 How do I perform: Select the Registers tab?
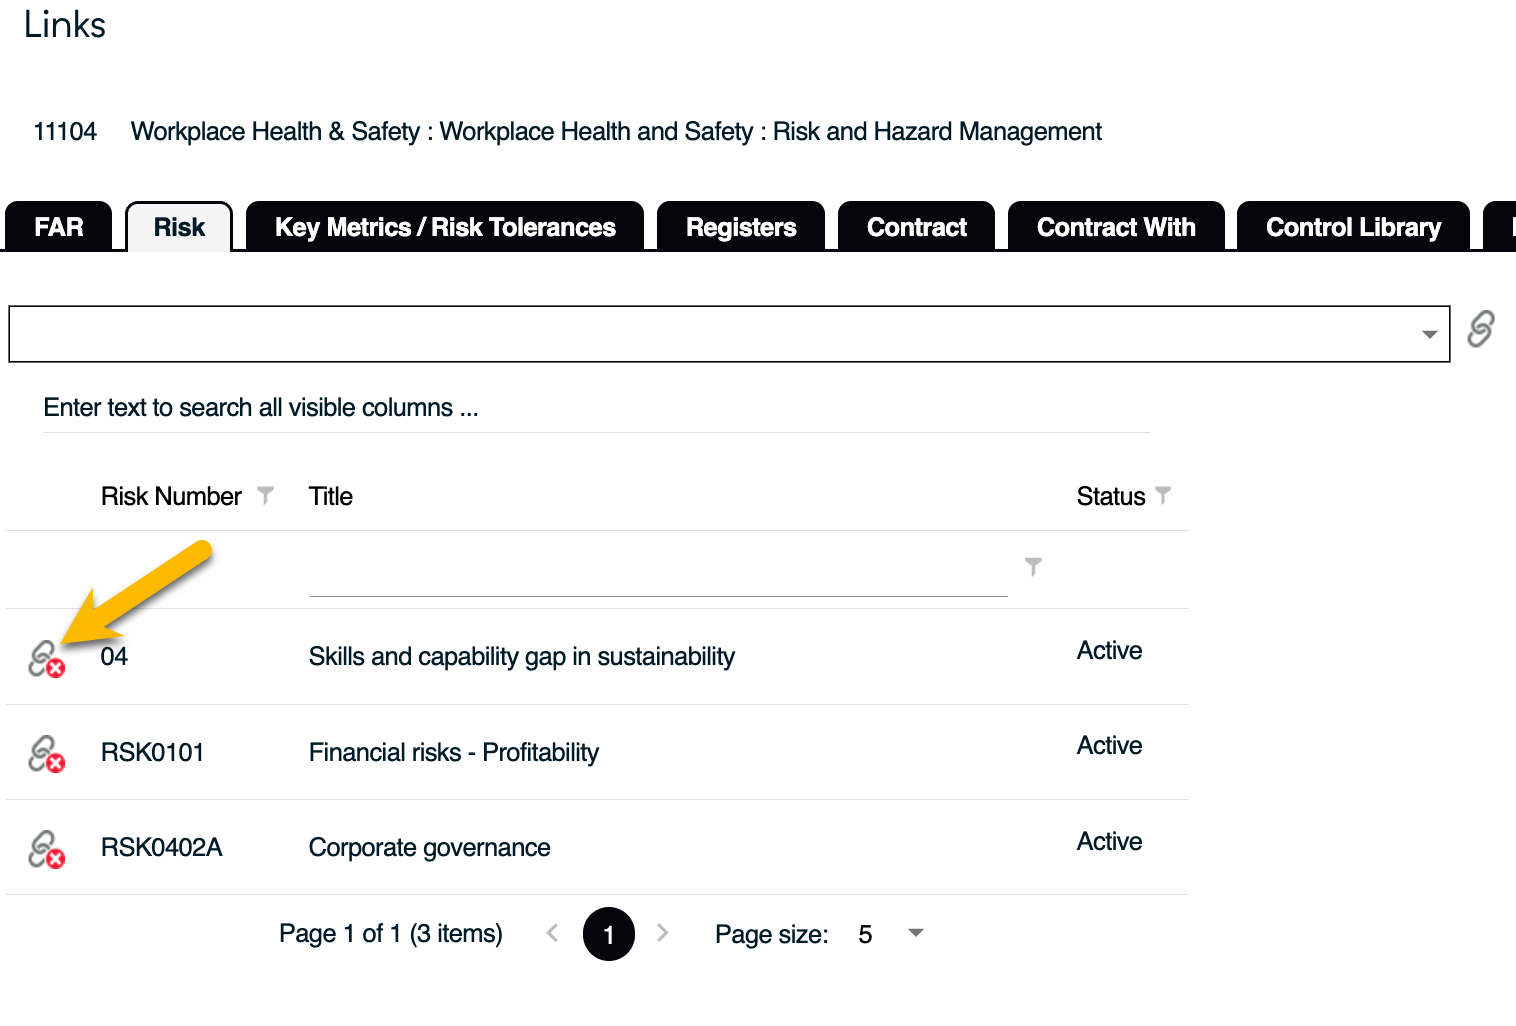[x=741, y=227]
